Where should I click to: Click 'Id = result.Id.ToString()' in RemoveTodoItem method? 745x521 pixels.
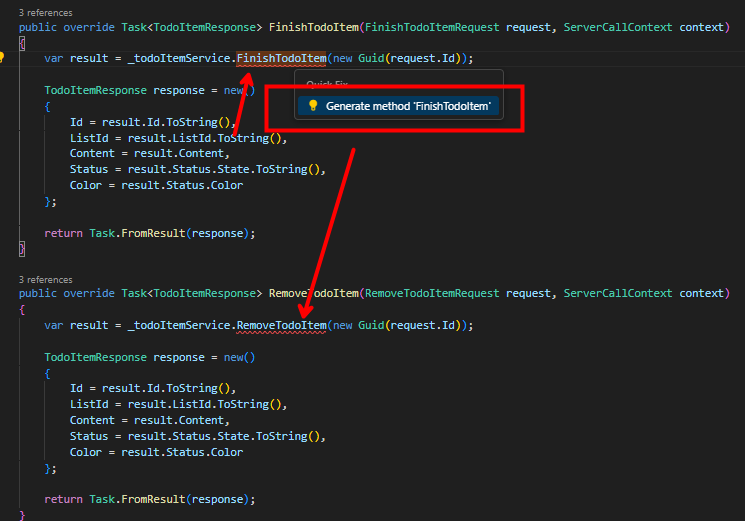click(151, 388)
